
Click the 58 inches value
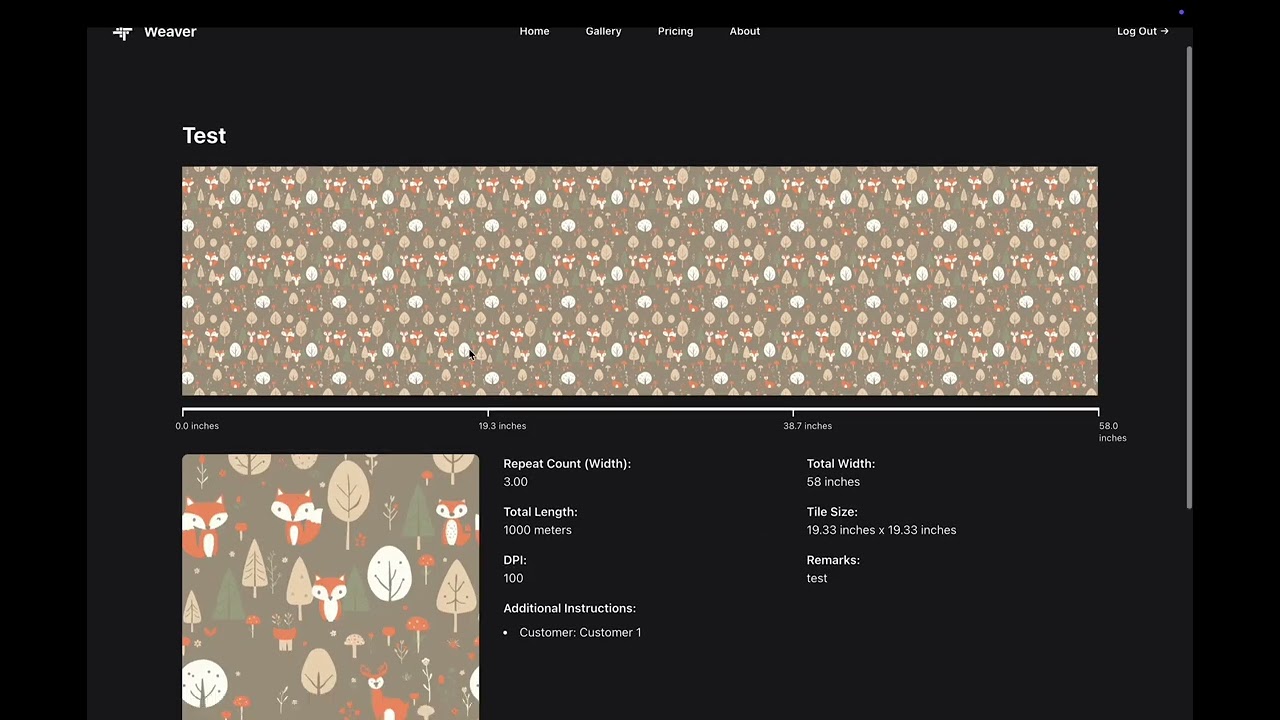[833, 482]
